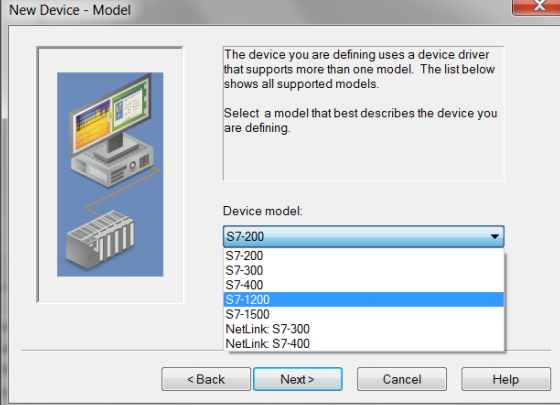
Task: Select NetLink: S7-300 option
Action: (x=364, y=329)
